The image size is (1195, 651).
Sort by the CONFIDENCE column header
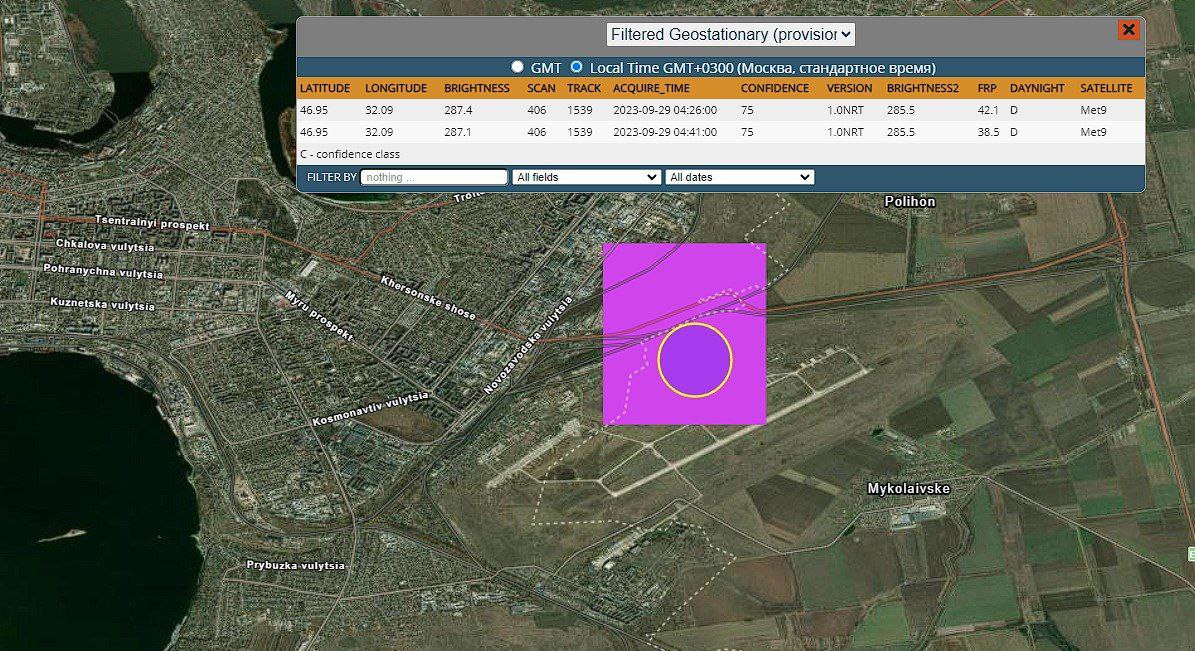775,88
